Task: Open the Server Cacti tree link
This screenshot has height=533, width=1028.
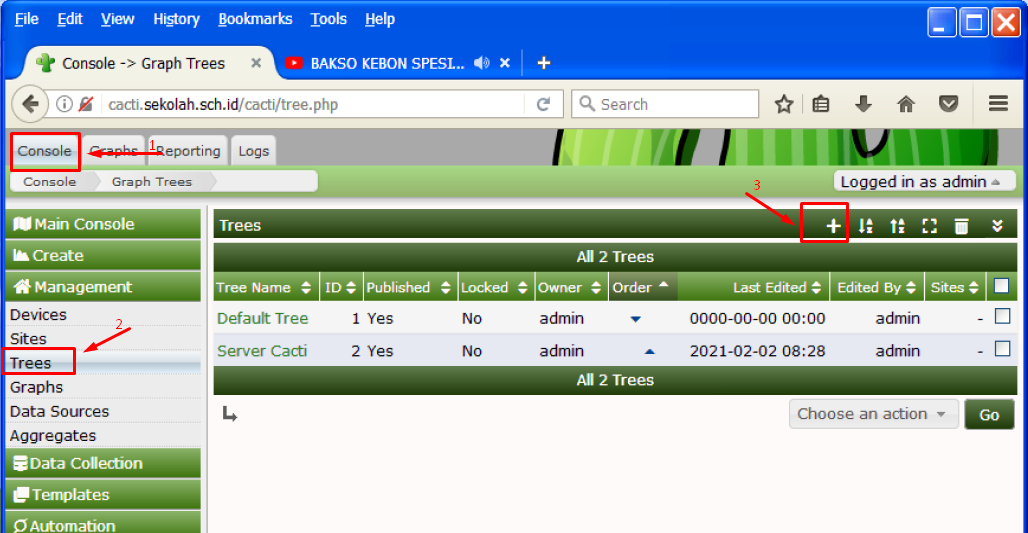Action: coord(262,351)
